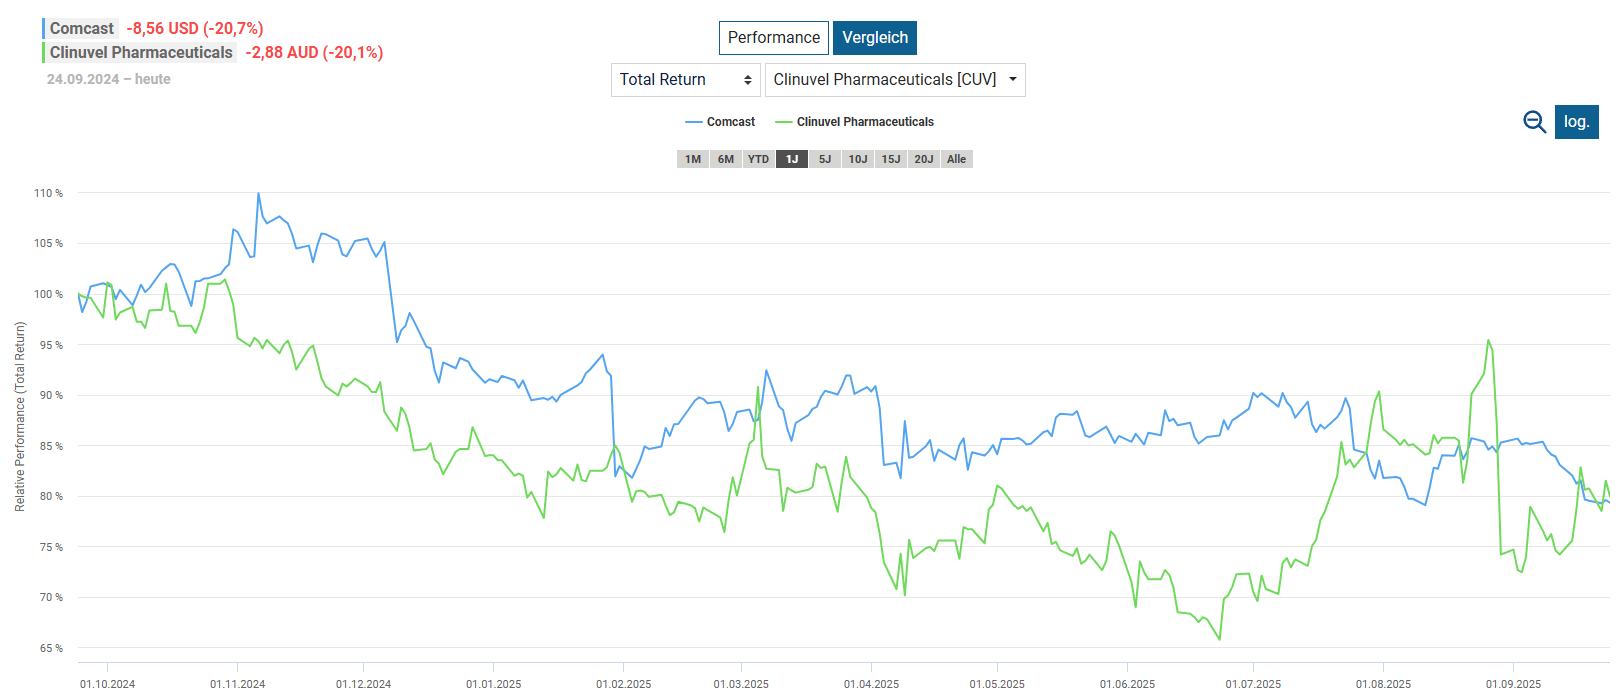The width and height of the screenshot is (1618, 694).
Task: Open the Total Return dropdown
Action: 685,80
